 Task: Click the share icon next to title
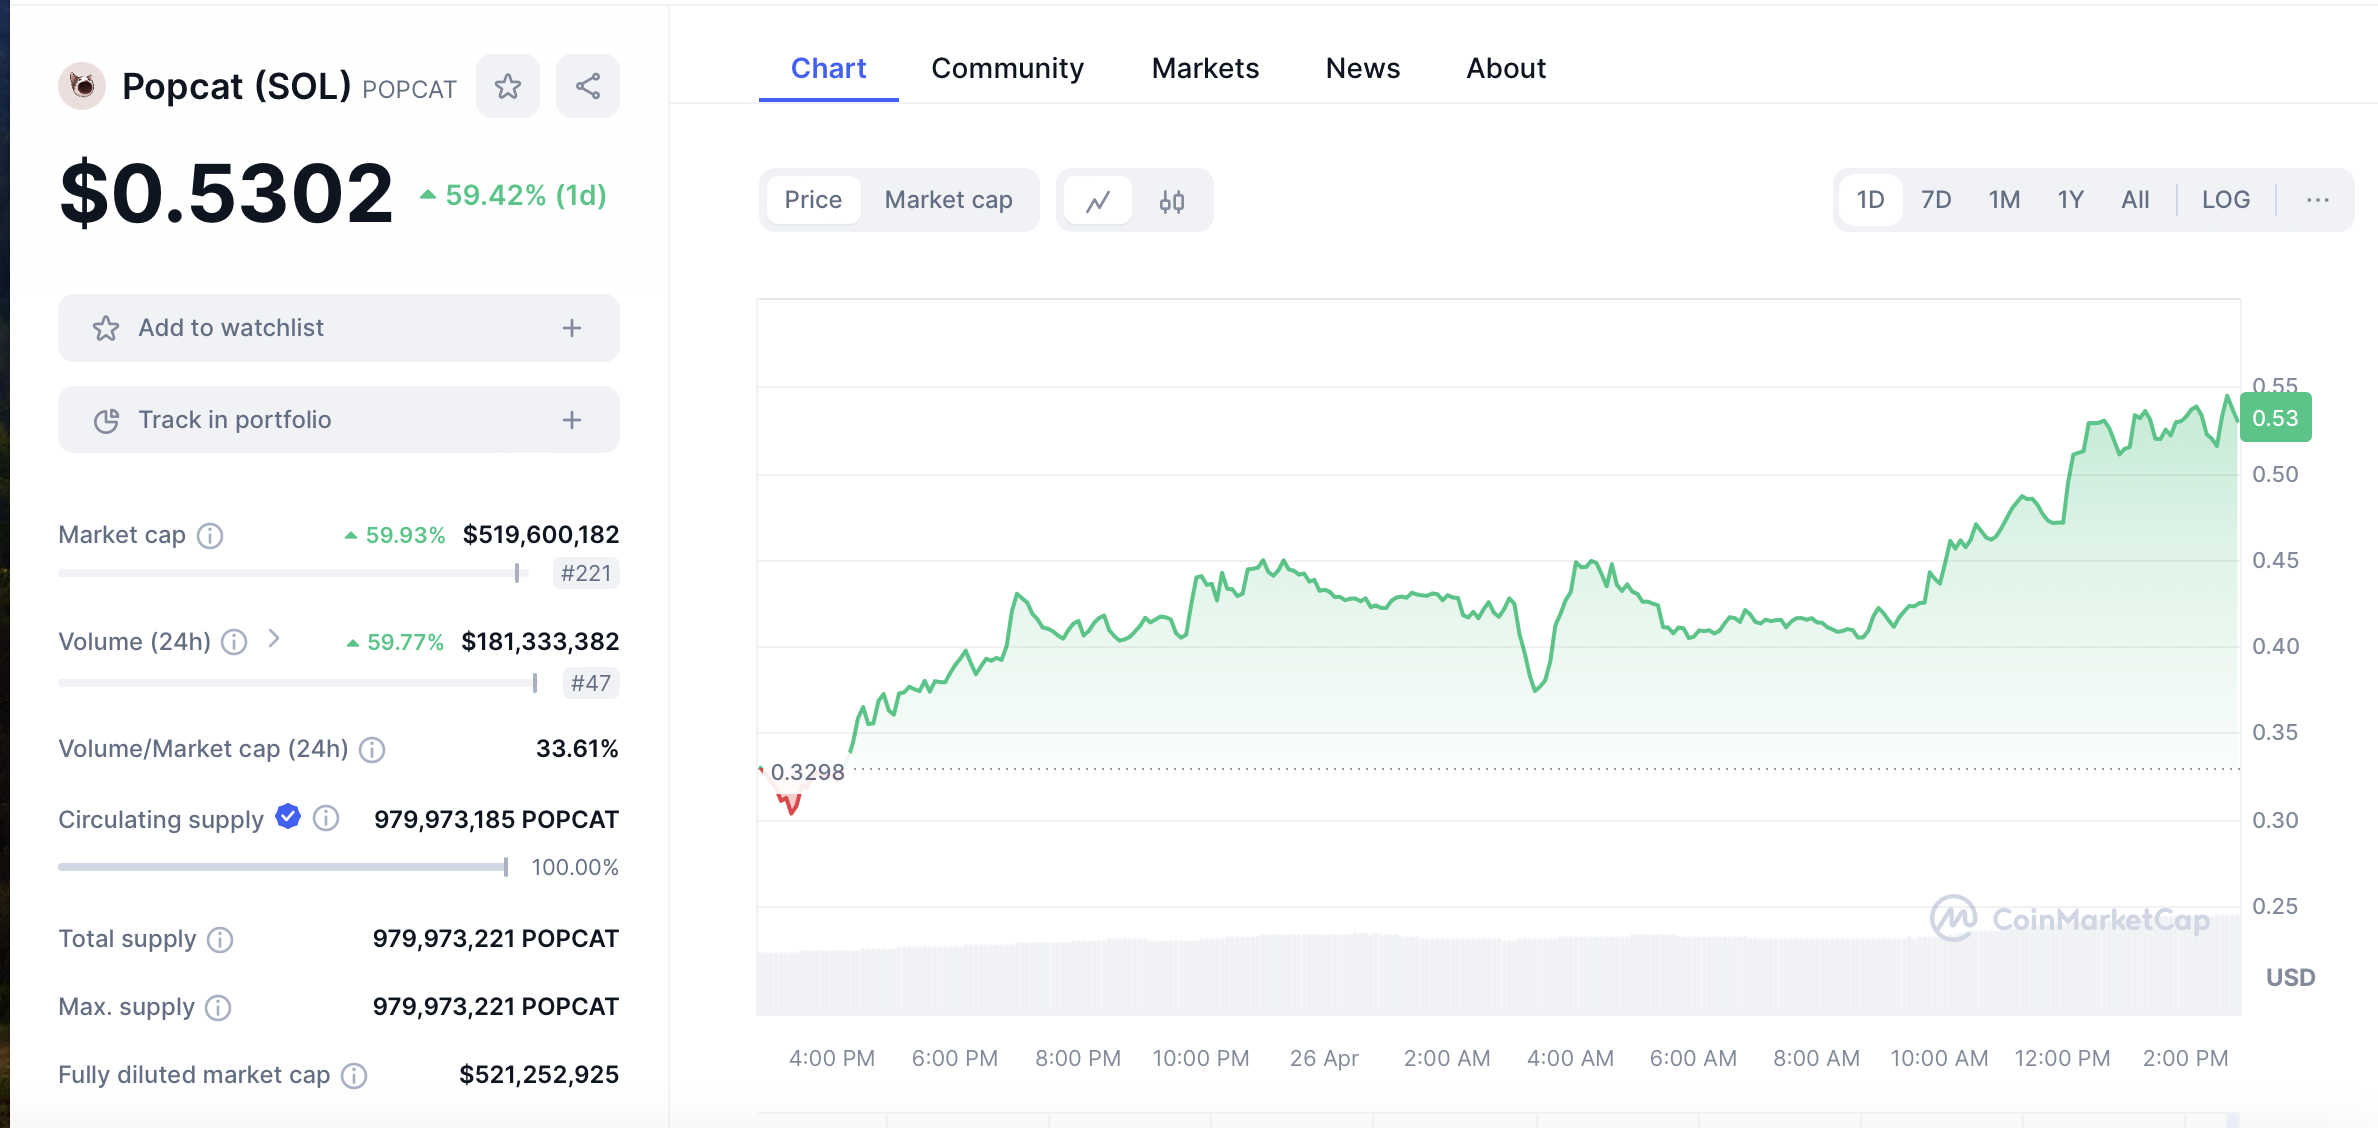tap(588, 87)
